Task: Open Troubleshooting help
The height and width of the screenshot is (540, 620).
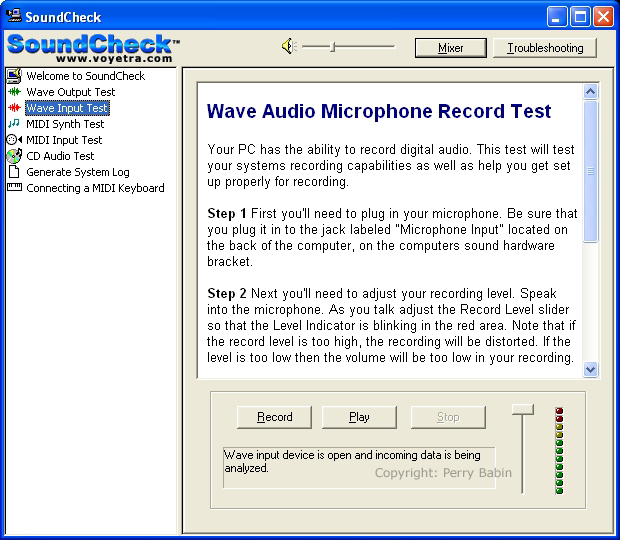Action: tap(545, 48)
